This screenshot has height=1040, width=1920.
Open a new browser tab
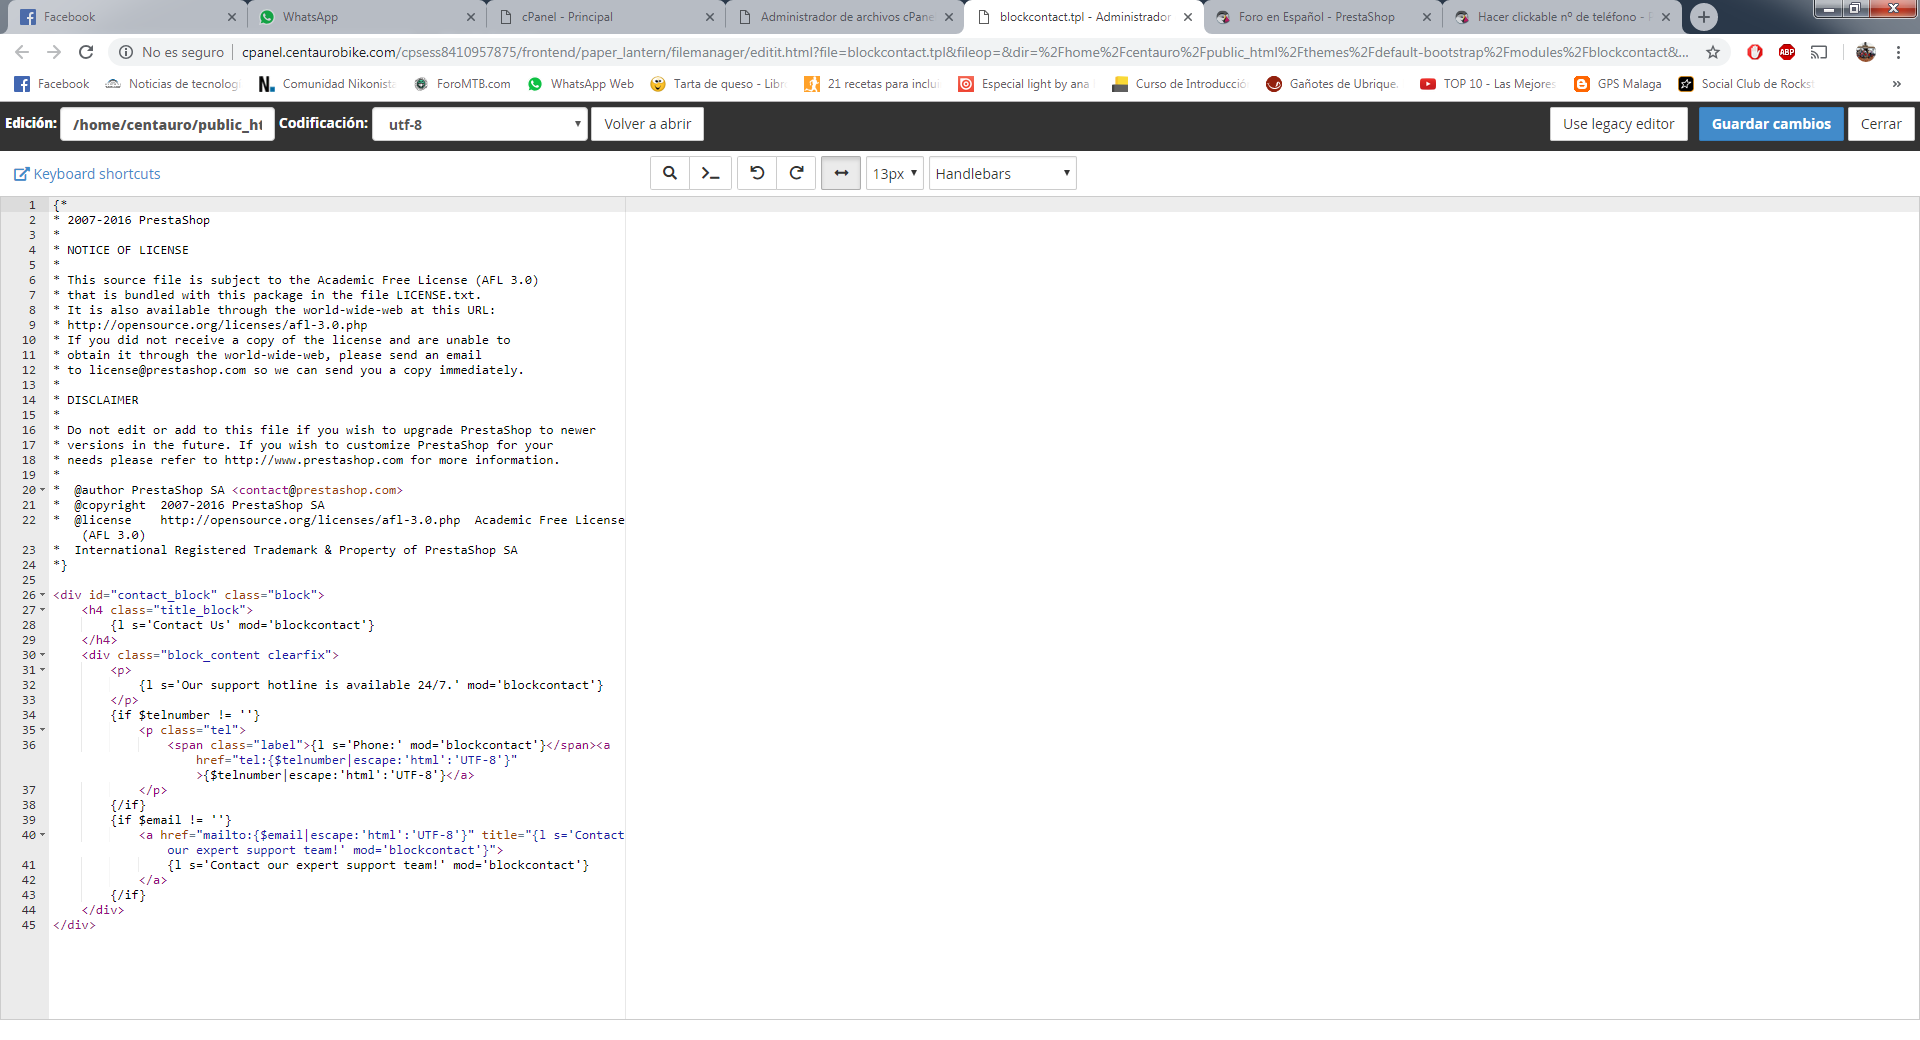(x=1704, y=17)
